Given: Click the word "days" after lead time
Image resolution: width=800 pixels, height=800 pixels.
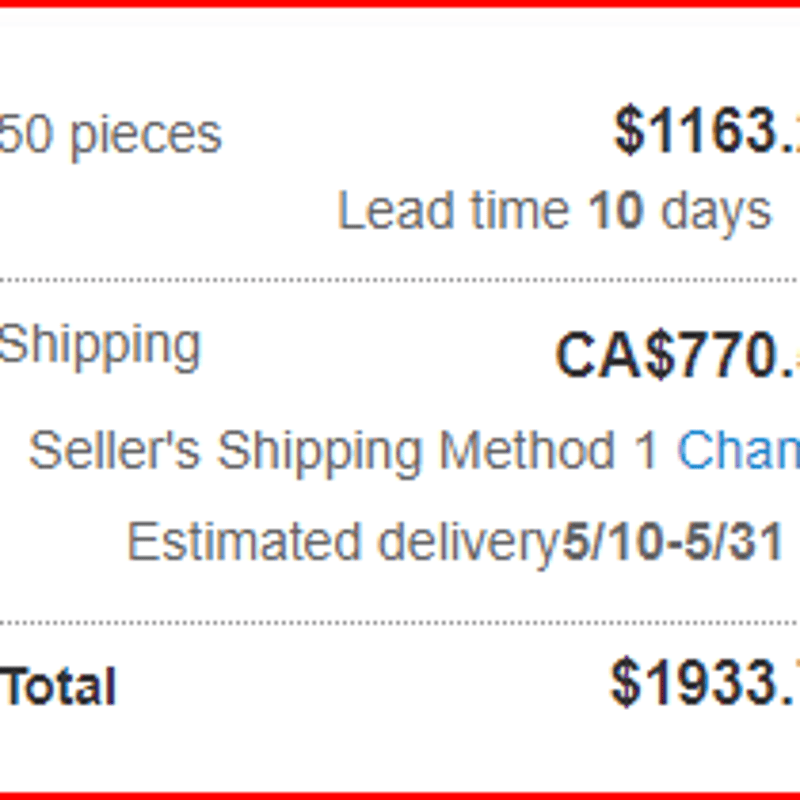Looking at the screenshot, I should point(718,212).
